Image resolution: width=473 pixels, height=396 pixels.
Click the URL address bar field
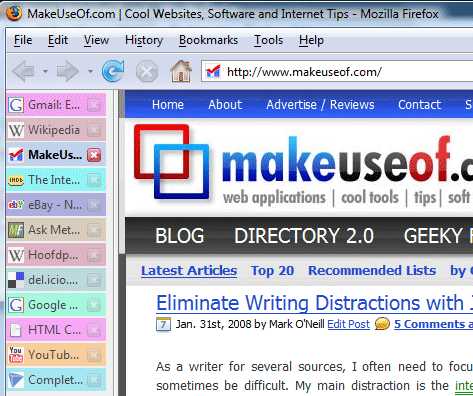[x=337, y=71]
